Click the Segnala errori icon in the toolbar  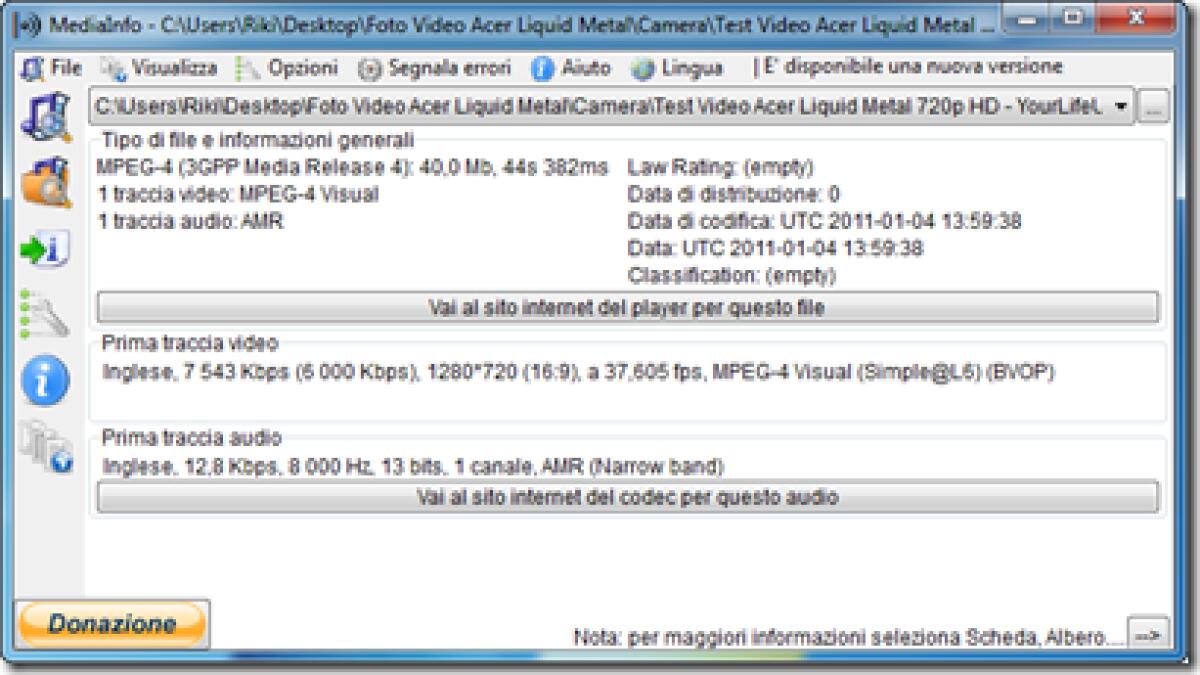(370, 68)
